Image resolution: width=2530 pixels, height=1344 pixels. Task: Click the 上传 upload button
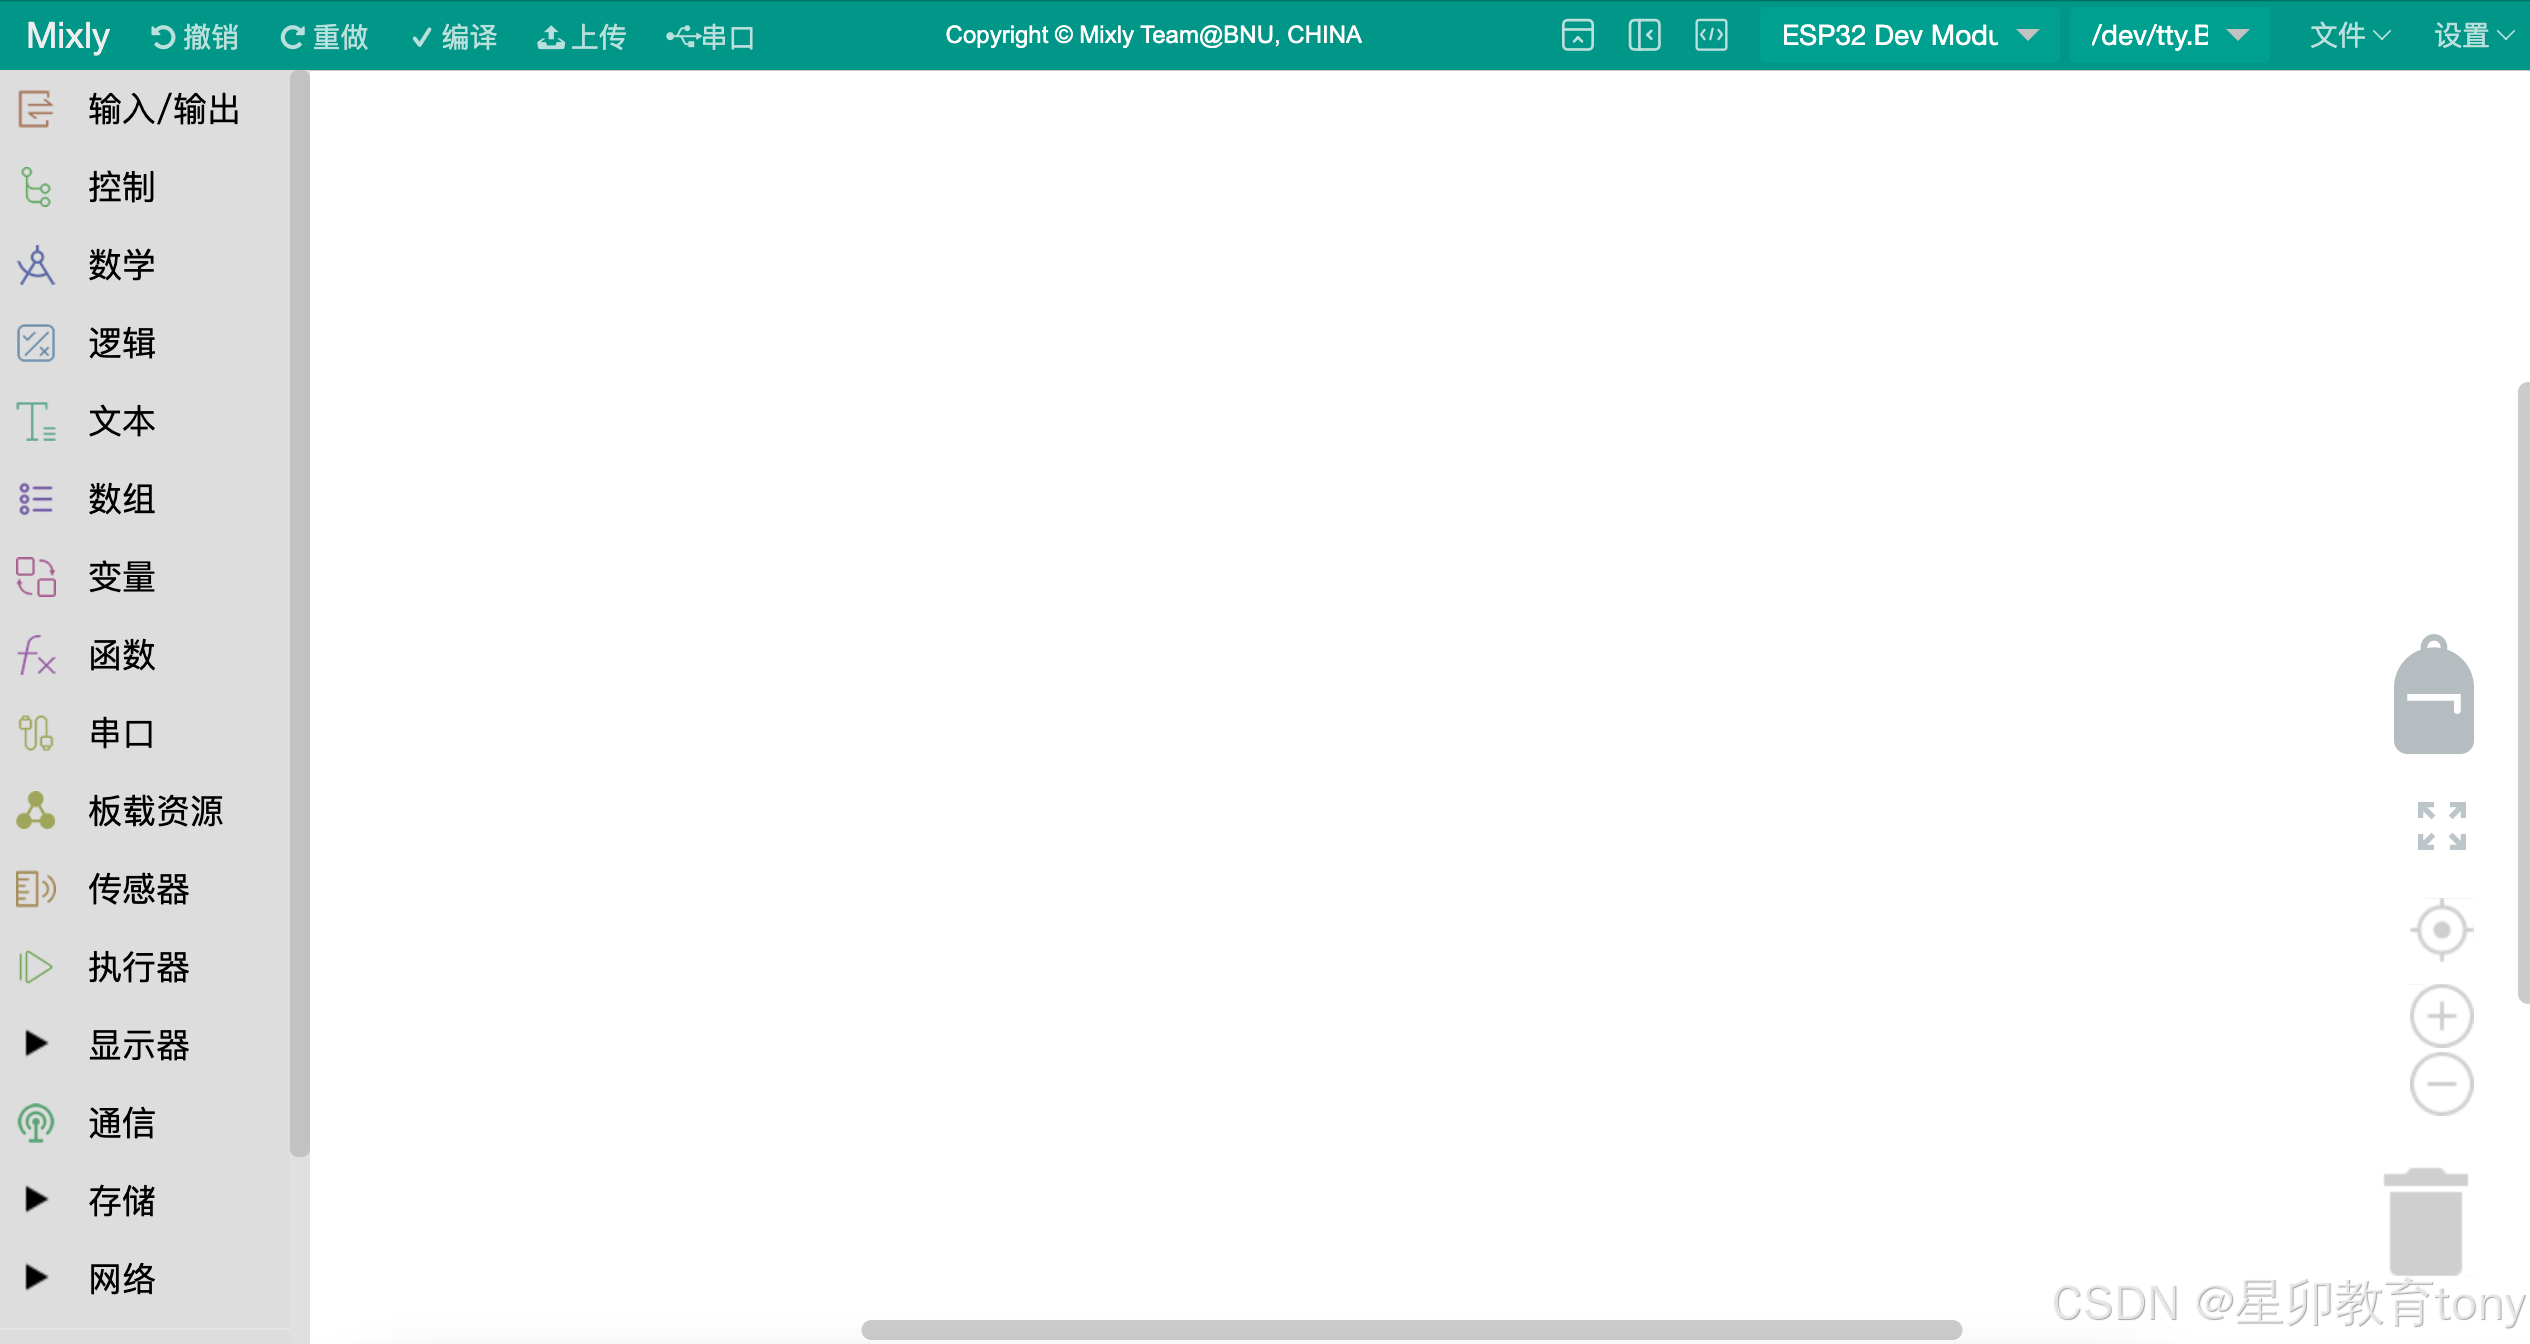point(582,37)
